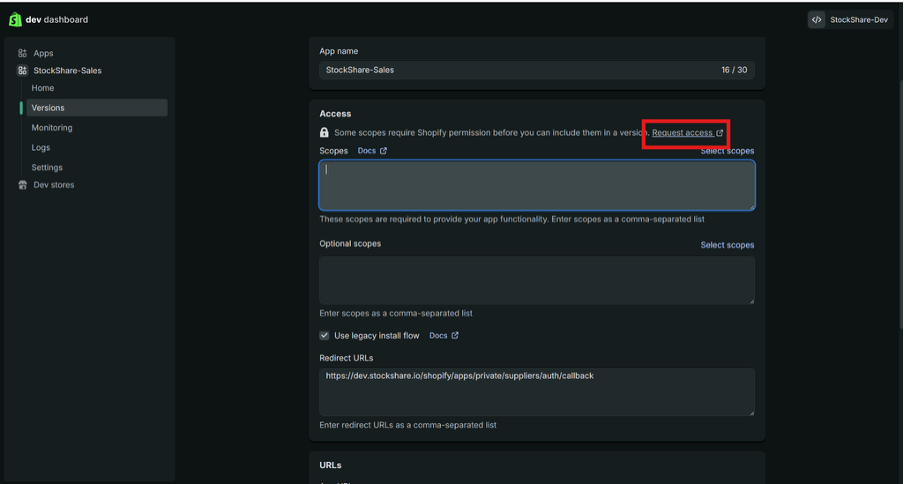Uncheck Use legacy install flow checkbox
Viewport: 904px width, 484px height.
pyautogui.click(x=325, y=335)
